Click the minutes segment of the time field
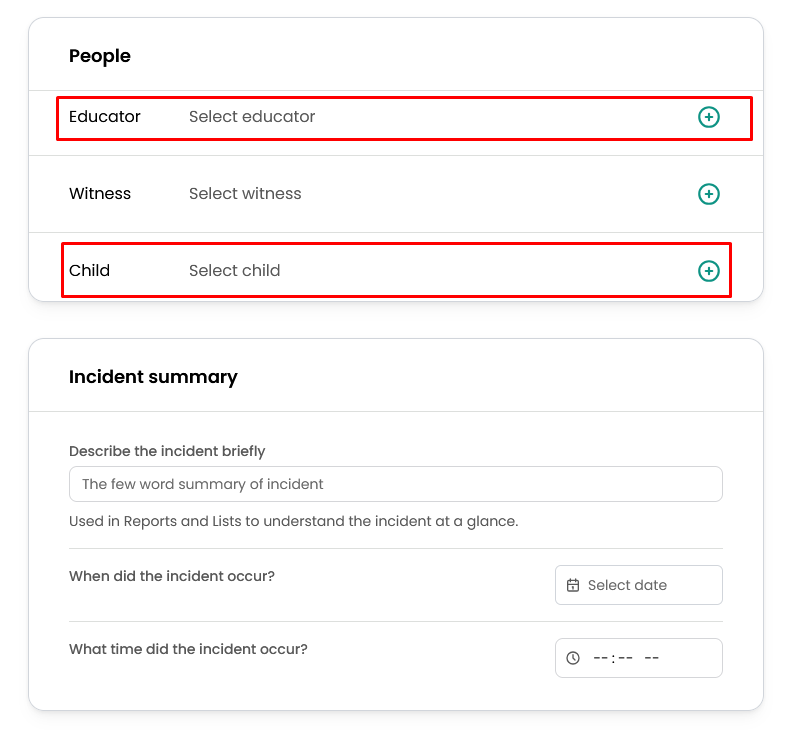This screenshot has height=732, width=801. 625,658
